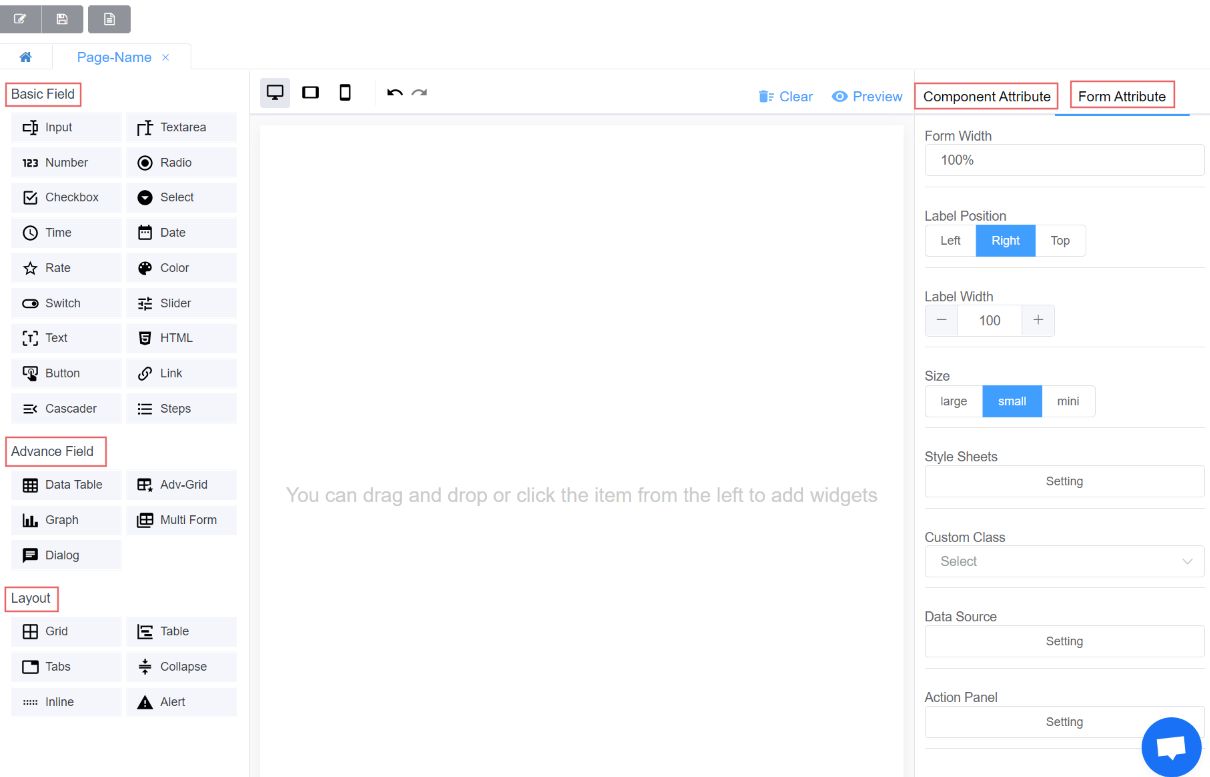Add a Cascader widget

click(x=66, y=408)
